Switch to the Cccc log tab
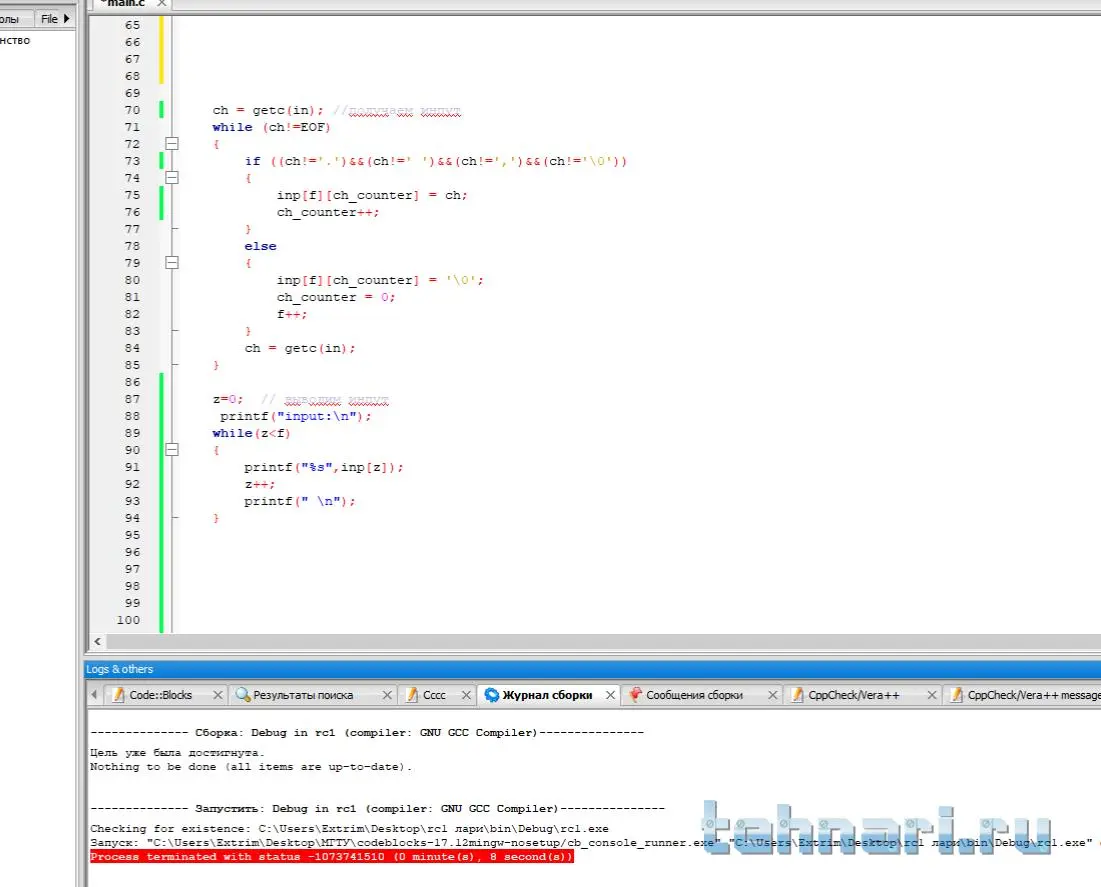Image resolution: width=1101 pixels, height=887 pixels. pos(434,695)
